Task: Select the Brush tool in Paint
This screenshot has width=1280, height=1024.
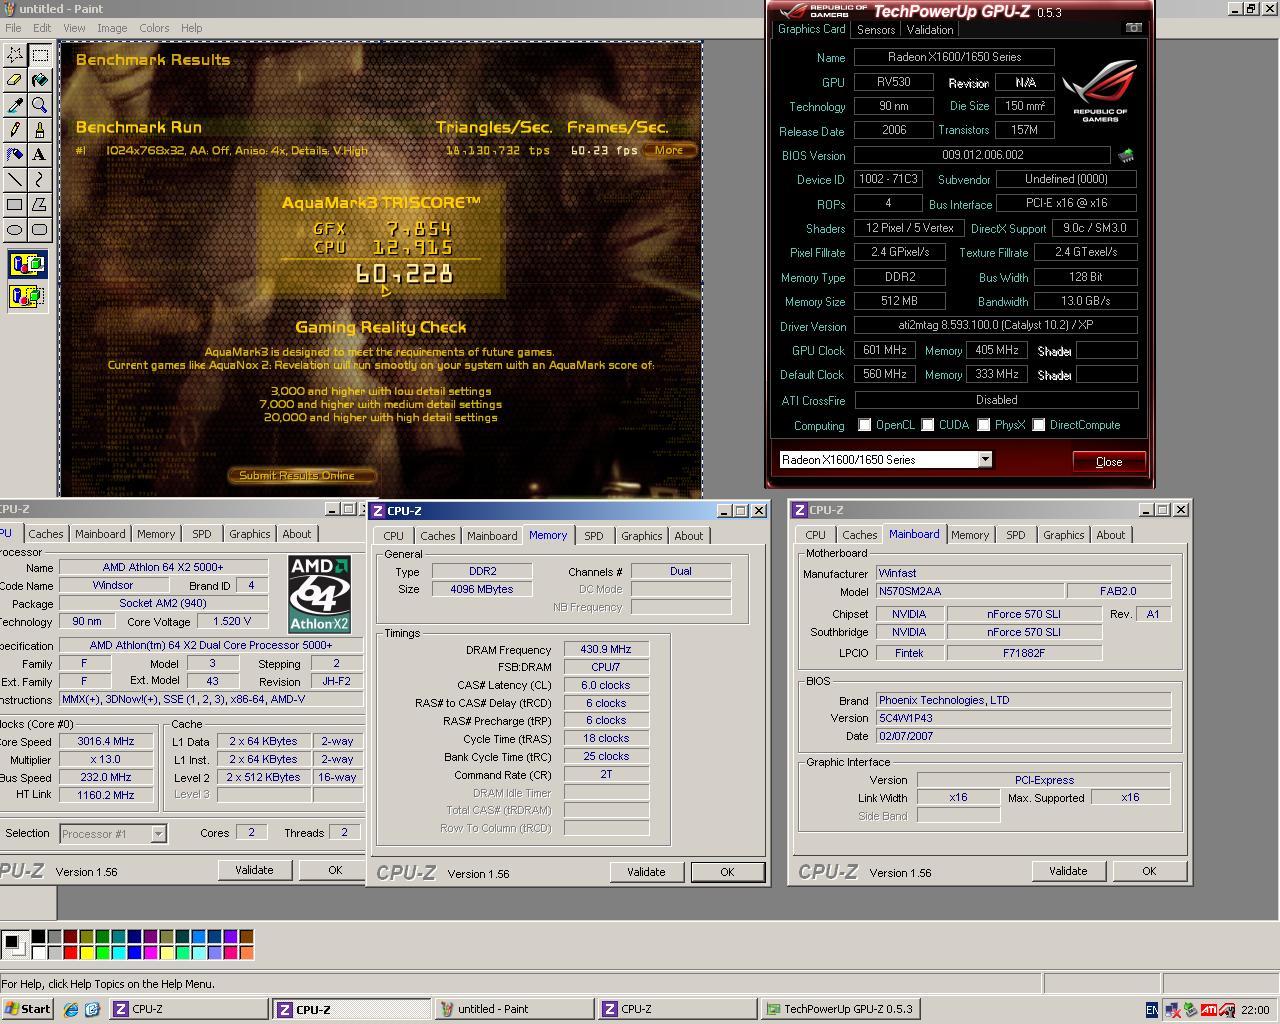Action: click(40, 130)
